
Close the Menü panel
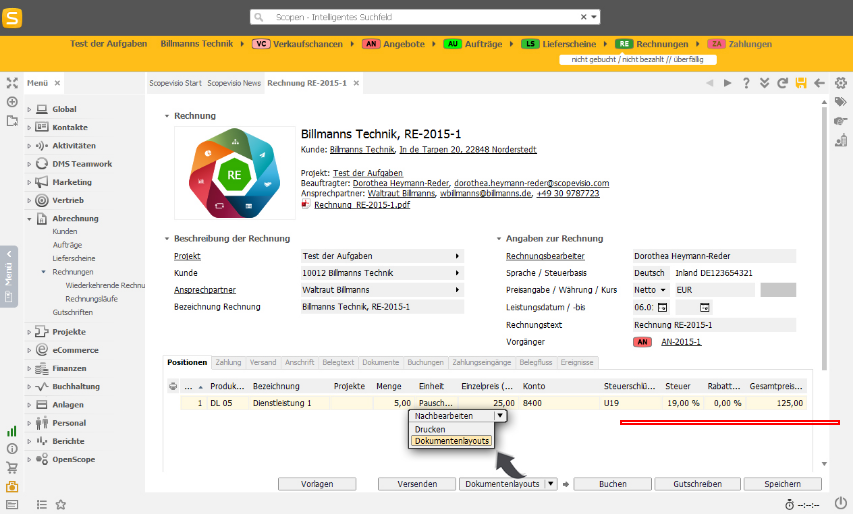(x=57, y=83)
